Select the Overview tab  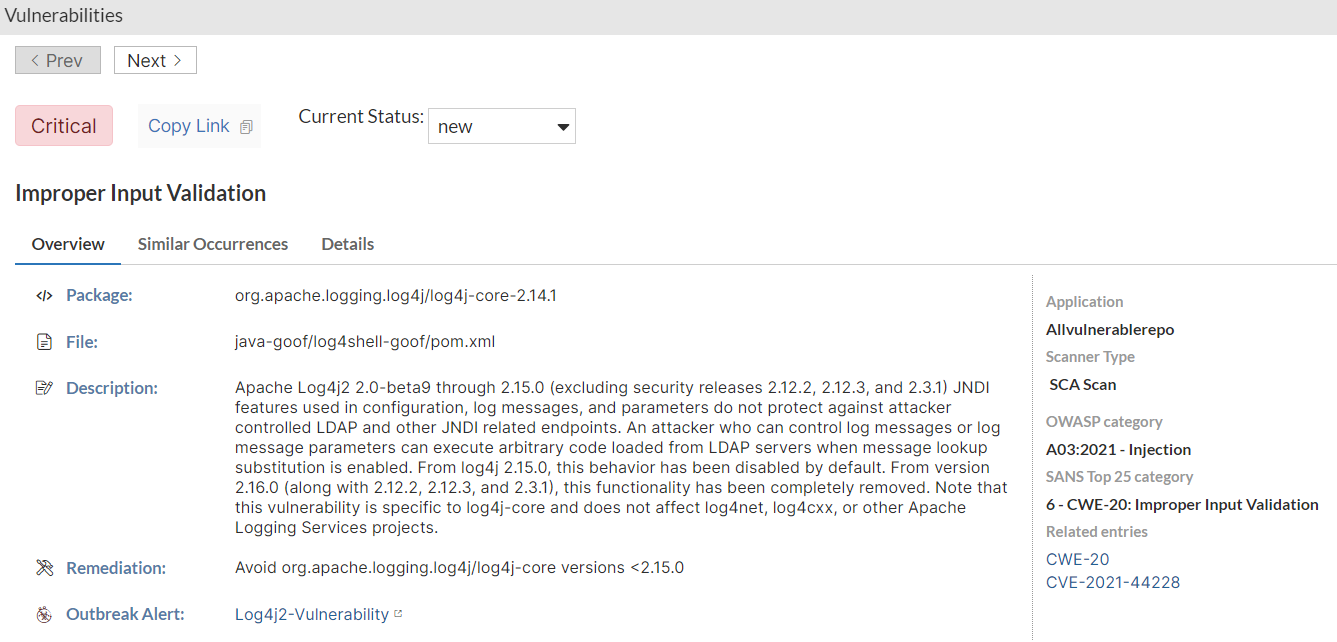pos(67,243)
